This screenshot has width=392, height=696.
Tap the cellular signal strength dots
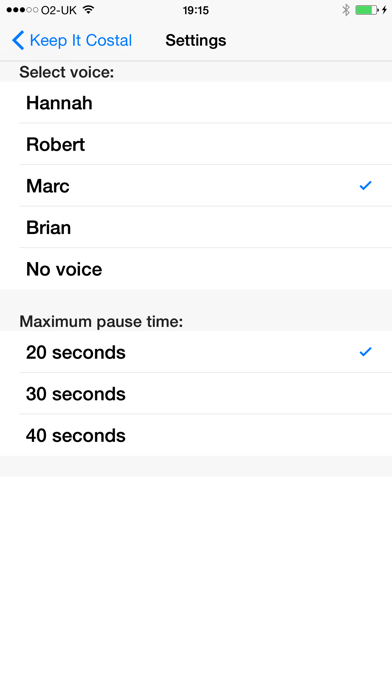point(22,10)
